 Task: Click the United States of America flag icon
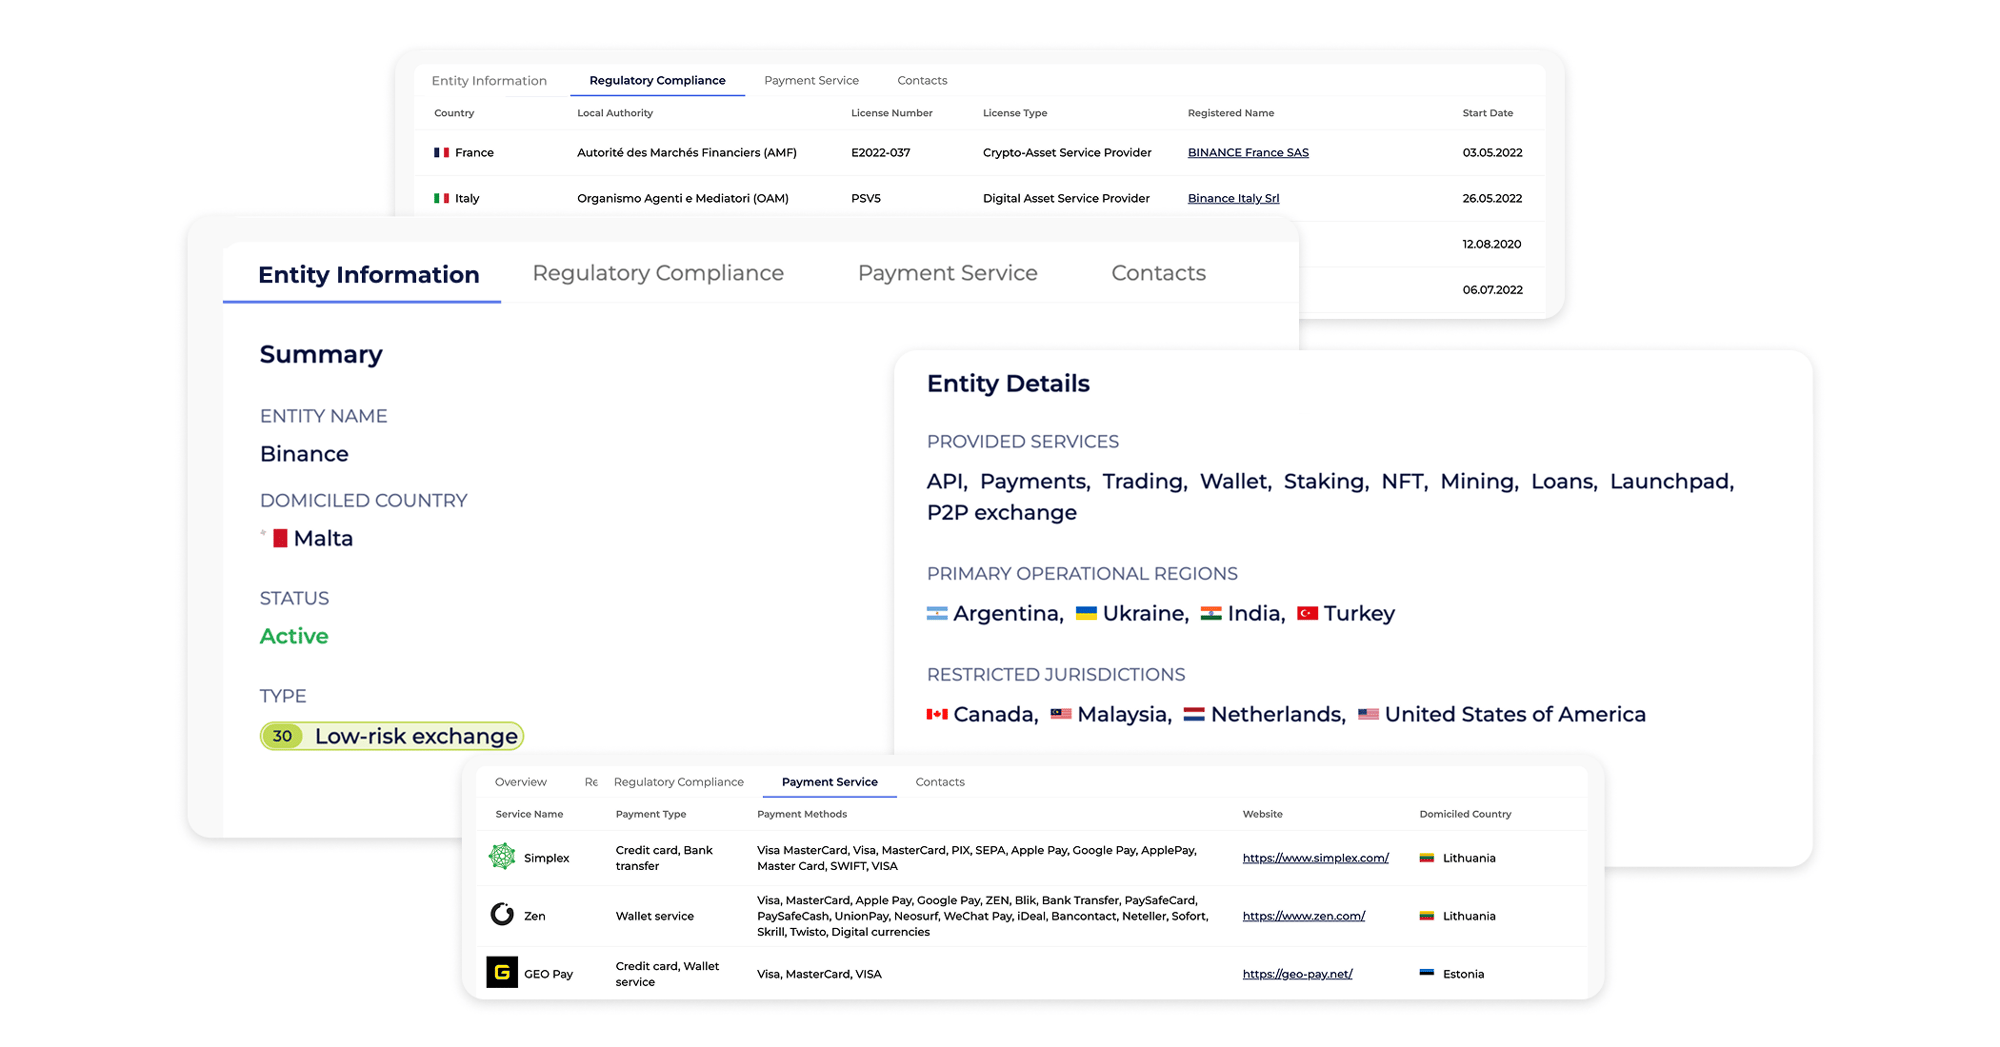click(x=1368, y=714)
